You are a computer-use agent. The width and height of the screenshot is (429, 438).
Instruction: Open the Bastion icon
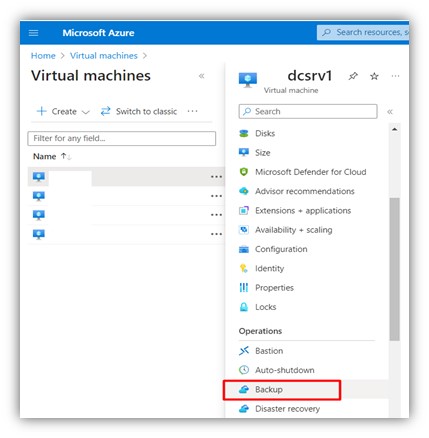(244, 351)
